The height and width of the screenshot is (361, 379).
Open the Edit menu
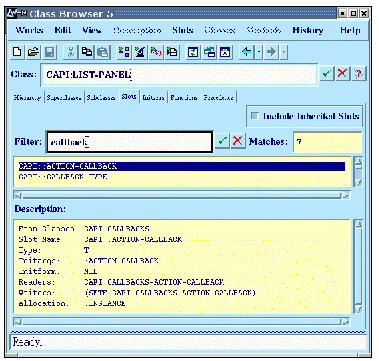63,30
